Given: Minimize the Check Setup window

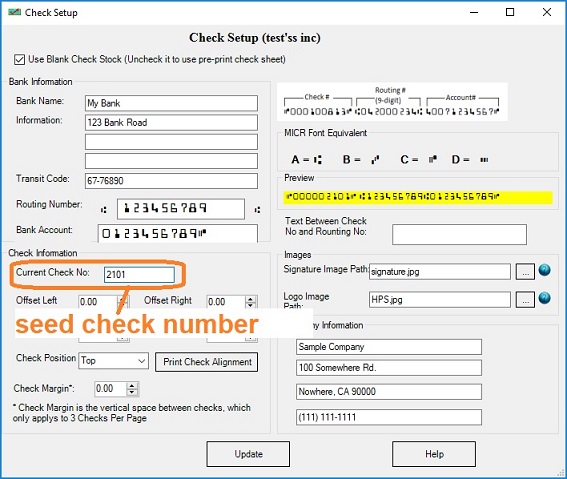Looking at the screenshot, I should (474, 12).
